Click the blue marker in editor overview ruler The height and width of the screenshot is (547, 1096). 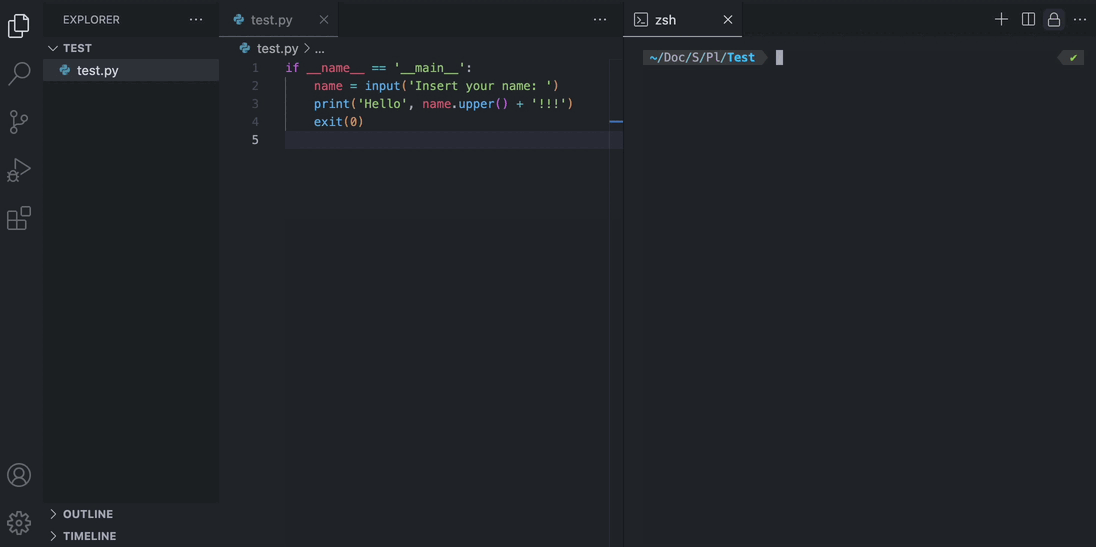click(616, 122)
